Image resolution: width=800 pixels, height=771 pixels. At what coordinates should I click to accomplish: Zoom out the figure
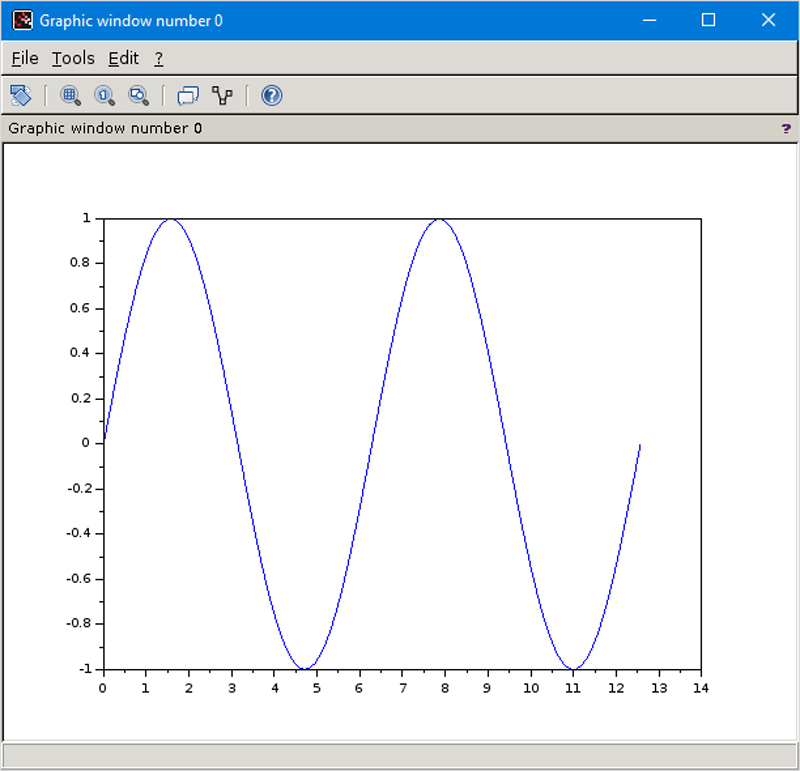pyautogui.click(x=139, y=96)
